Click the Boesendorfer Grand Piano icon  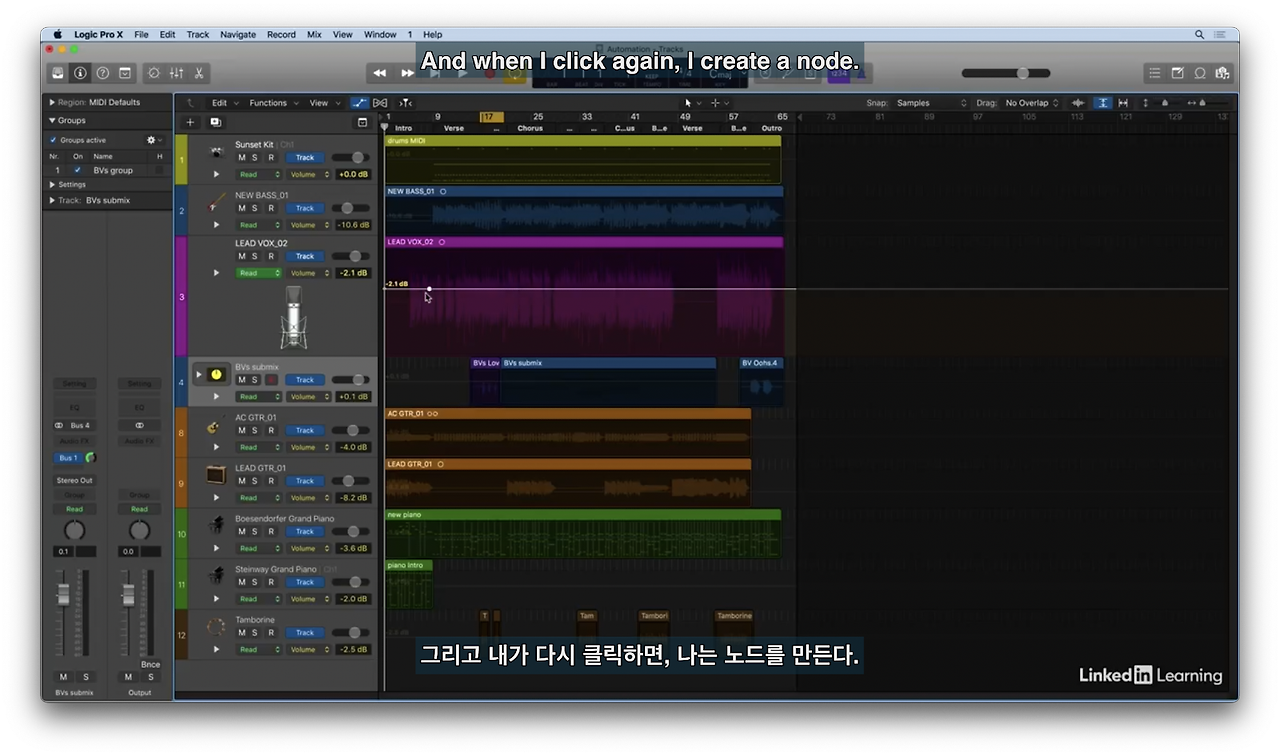pos(216,526)
